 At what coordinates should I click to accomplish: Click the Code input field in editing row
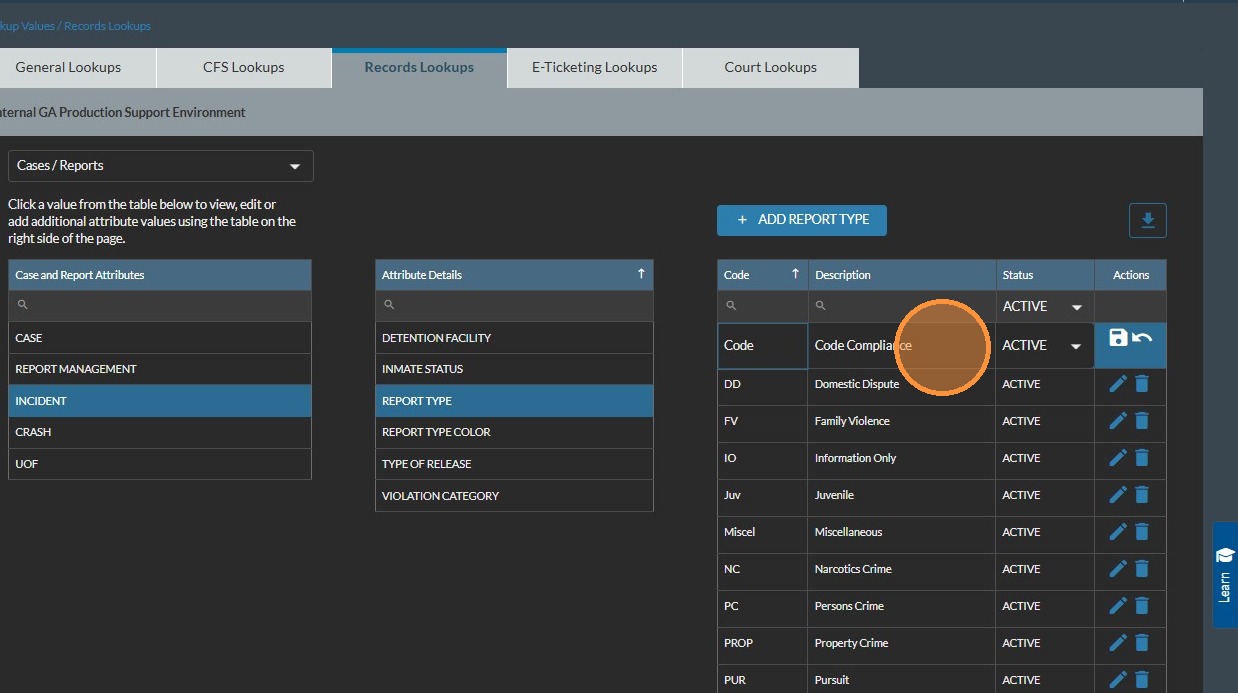click(x=762, y=346)
